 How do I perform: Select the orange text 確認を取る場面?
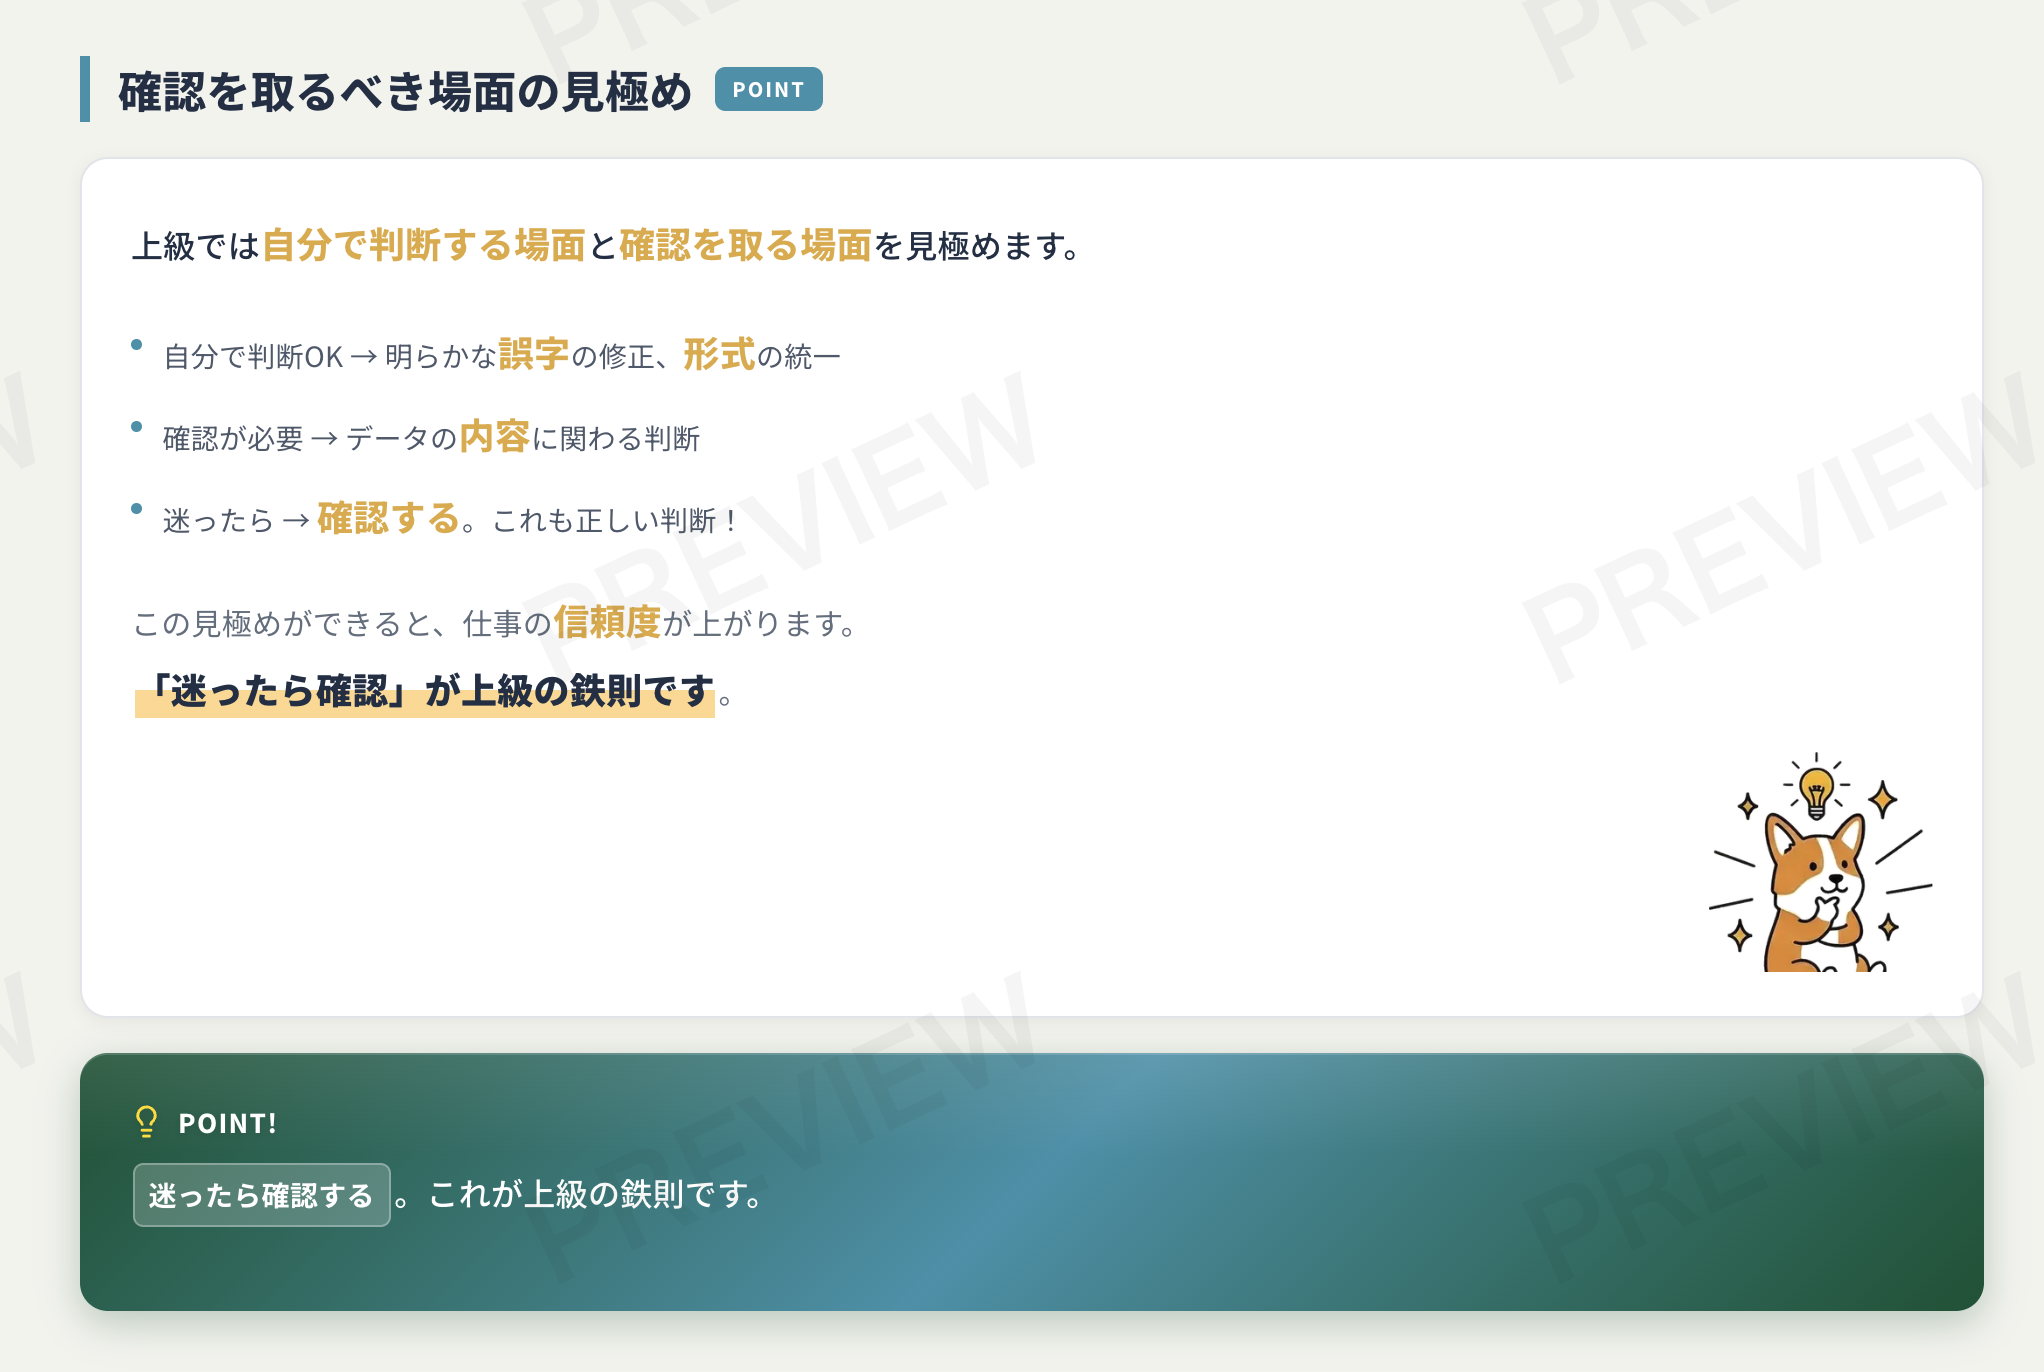click(x=748, y=247)
